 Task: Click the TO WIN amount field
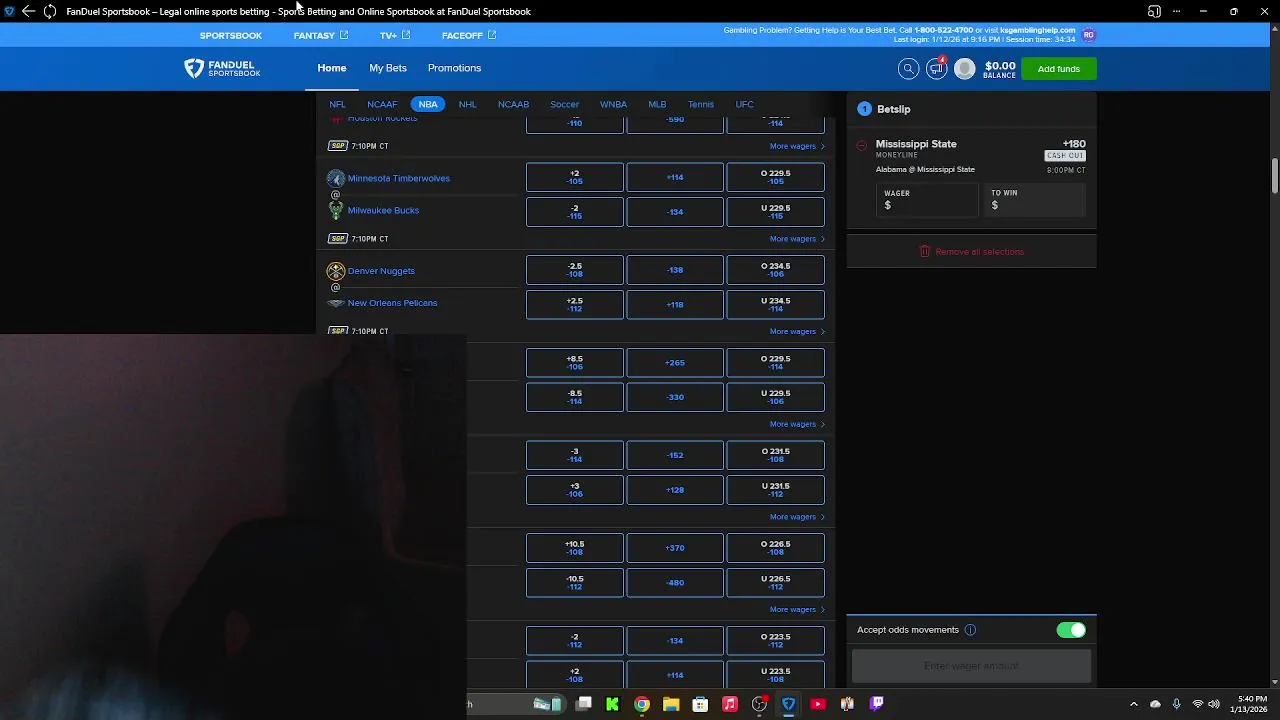(1035, 200)
